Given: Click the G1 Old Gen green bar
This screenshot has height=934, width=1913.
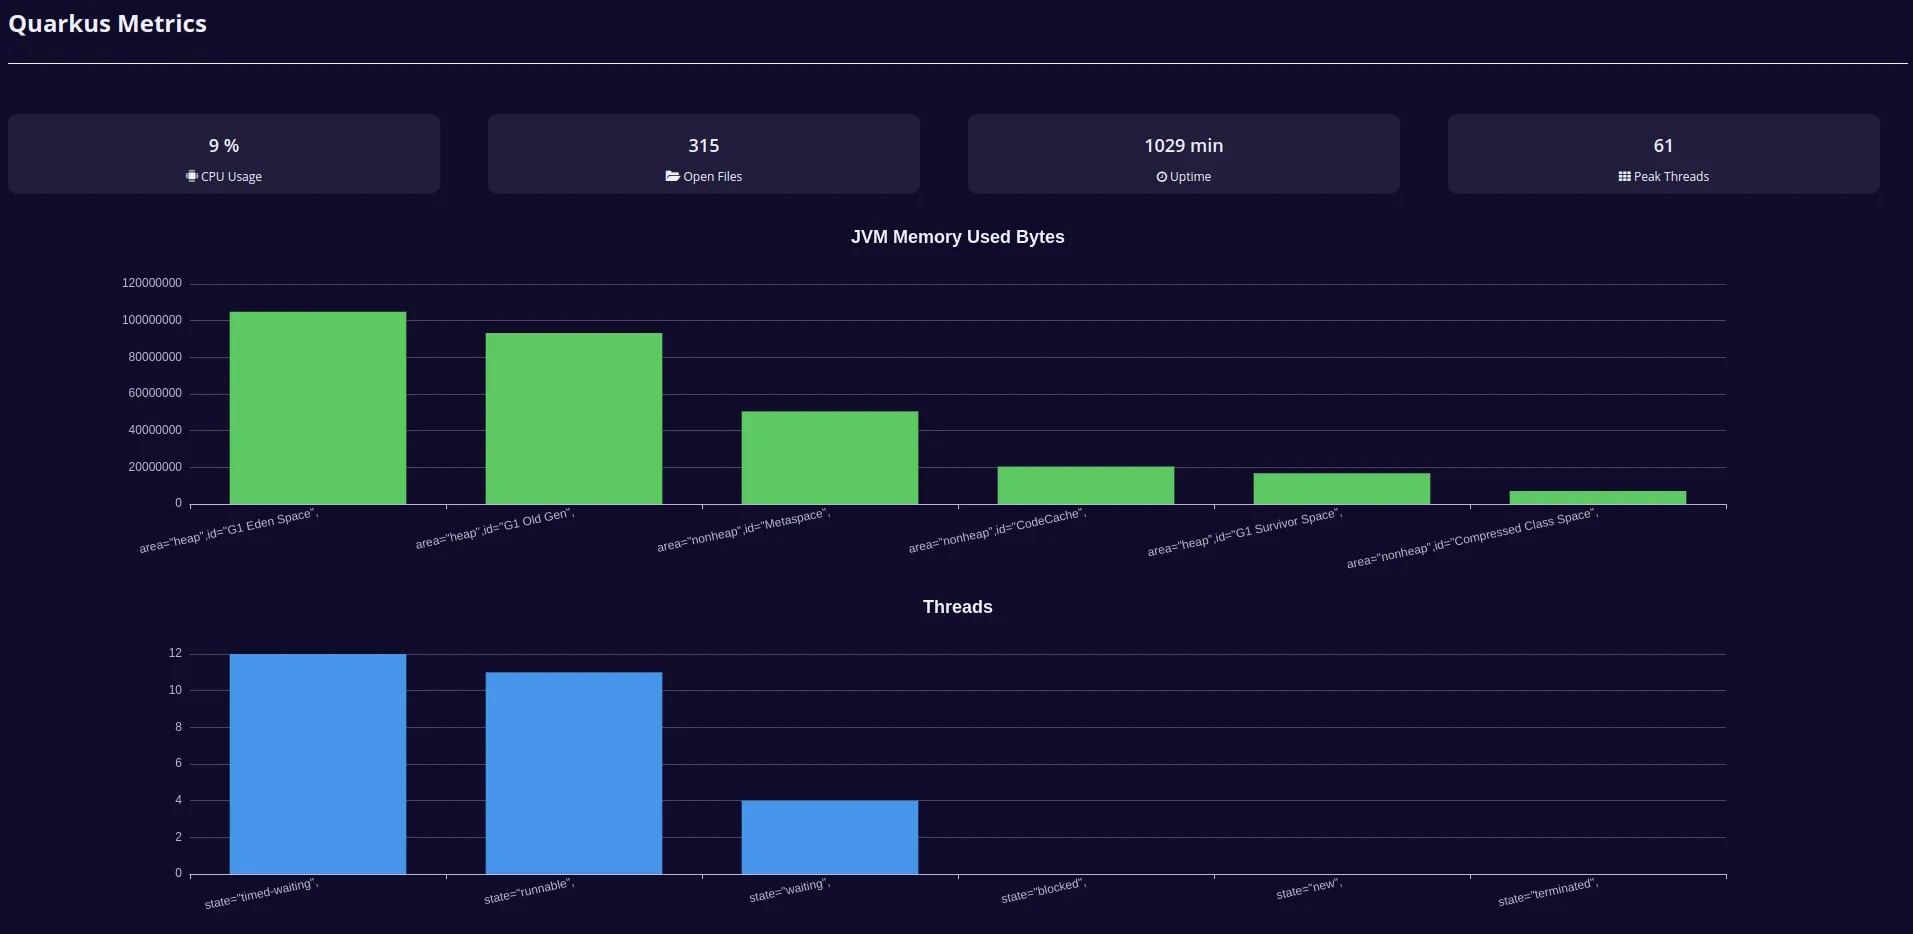Looking at the screenshot, I should pyautogui.click(x=574, y=419).
